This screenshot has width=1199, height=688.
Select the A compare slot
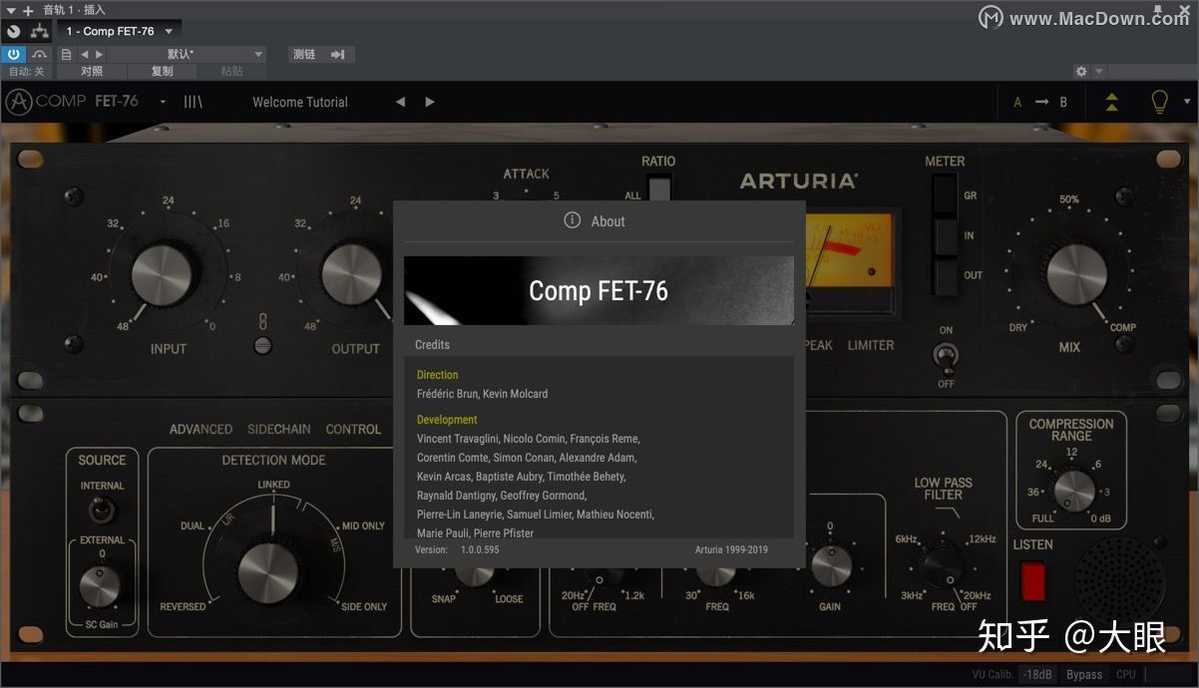(1017, 102)
